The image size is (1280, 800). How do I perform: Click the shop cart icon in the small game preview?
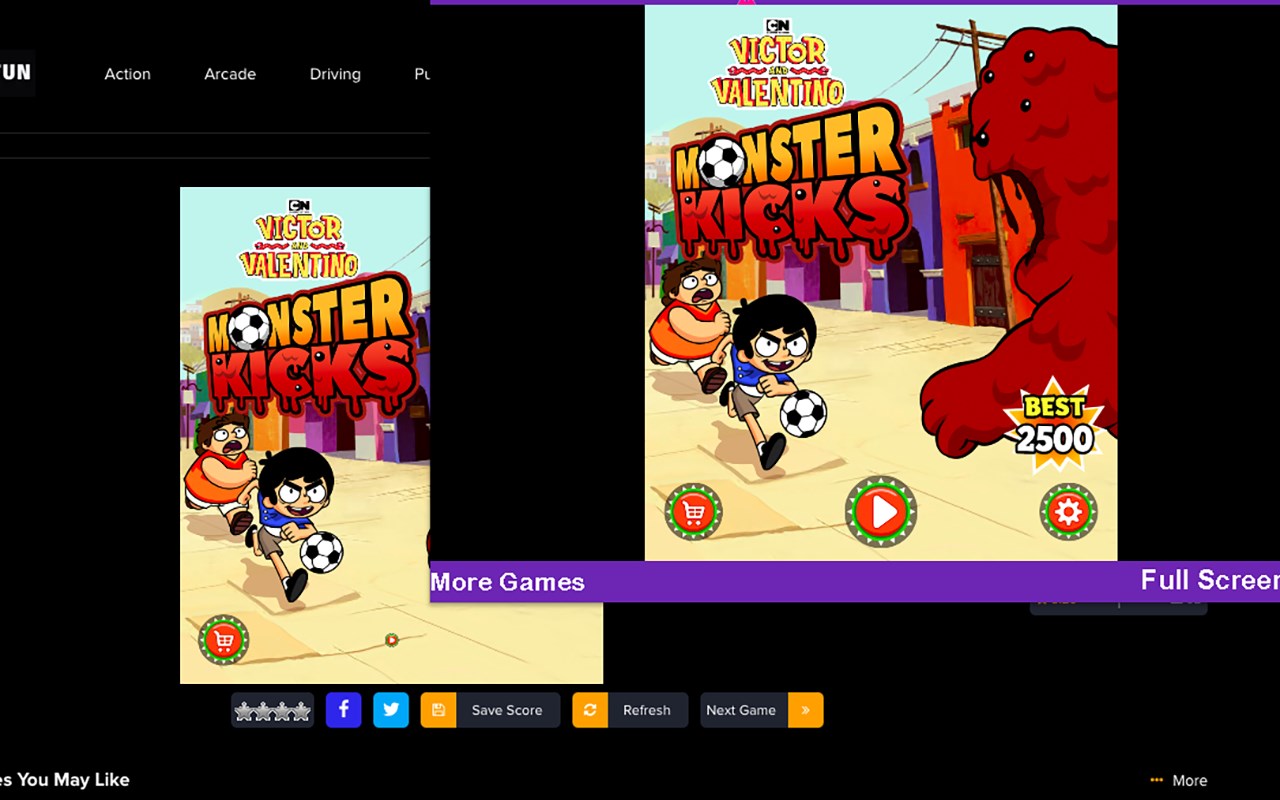[x=223, y=640]
